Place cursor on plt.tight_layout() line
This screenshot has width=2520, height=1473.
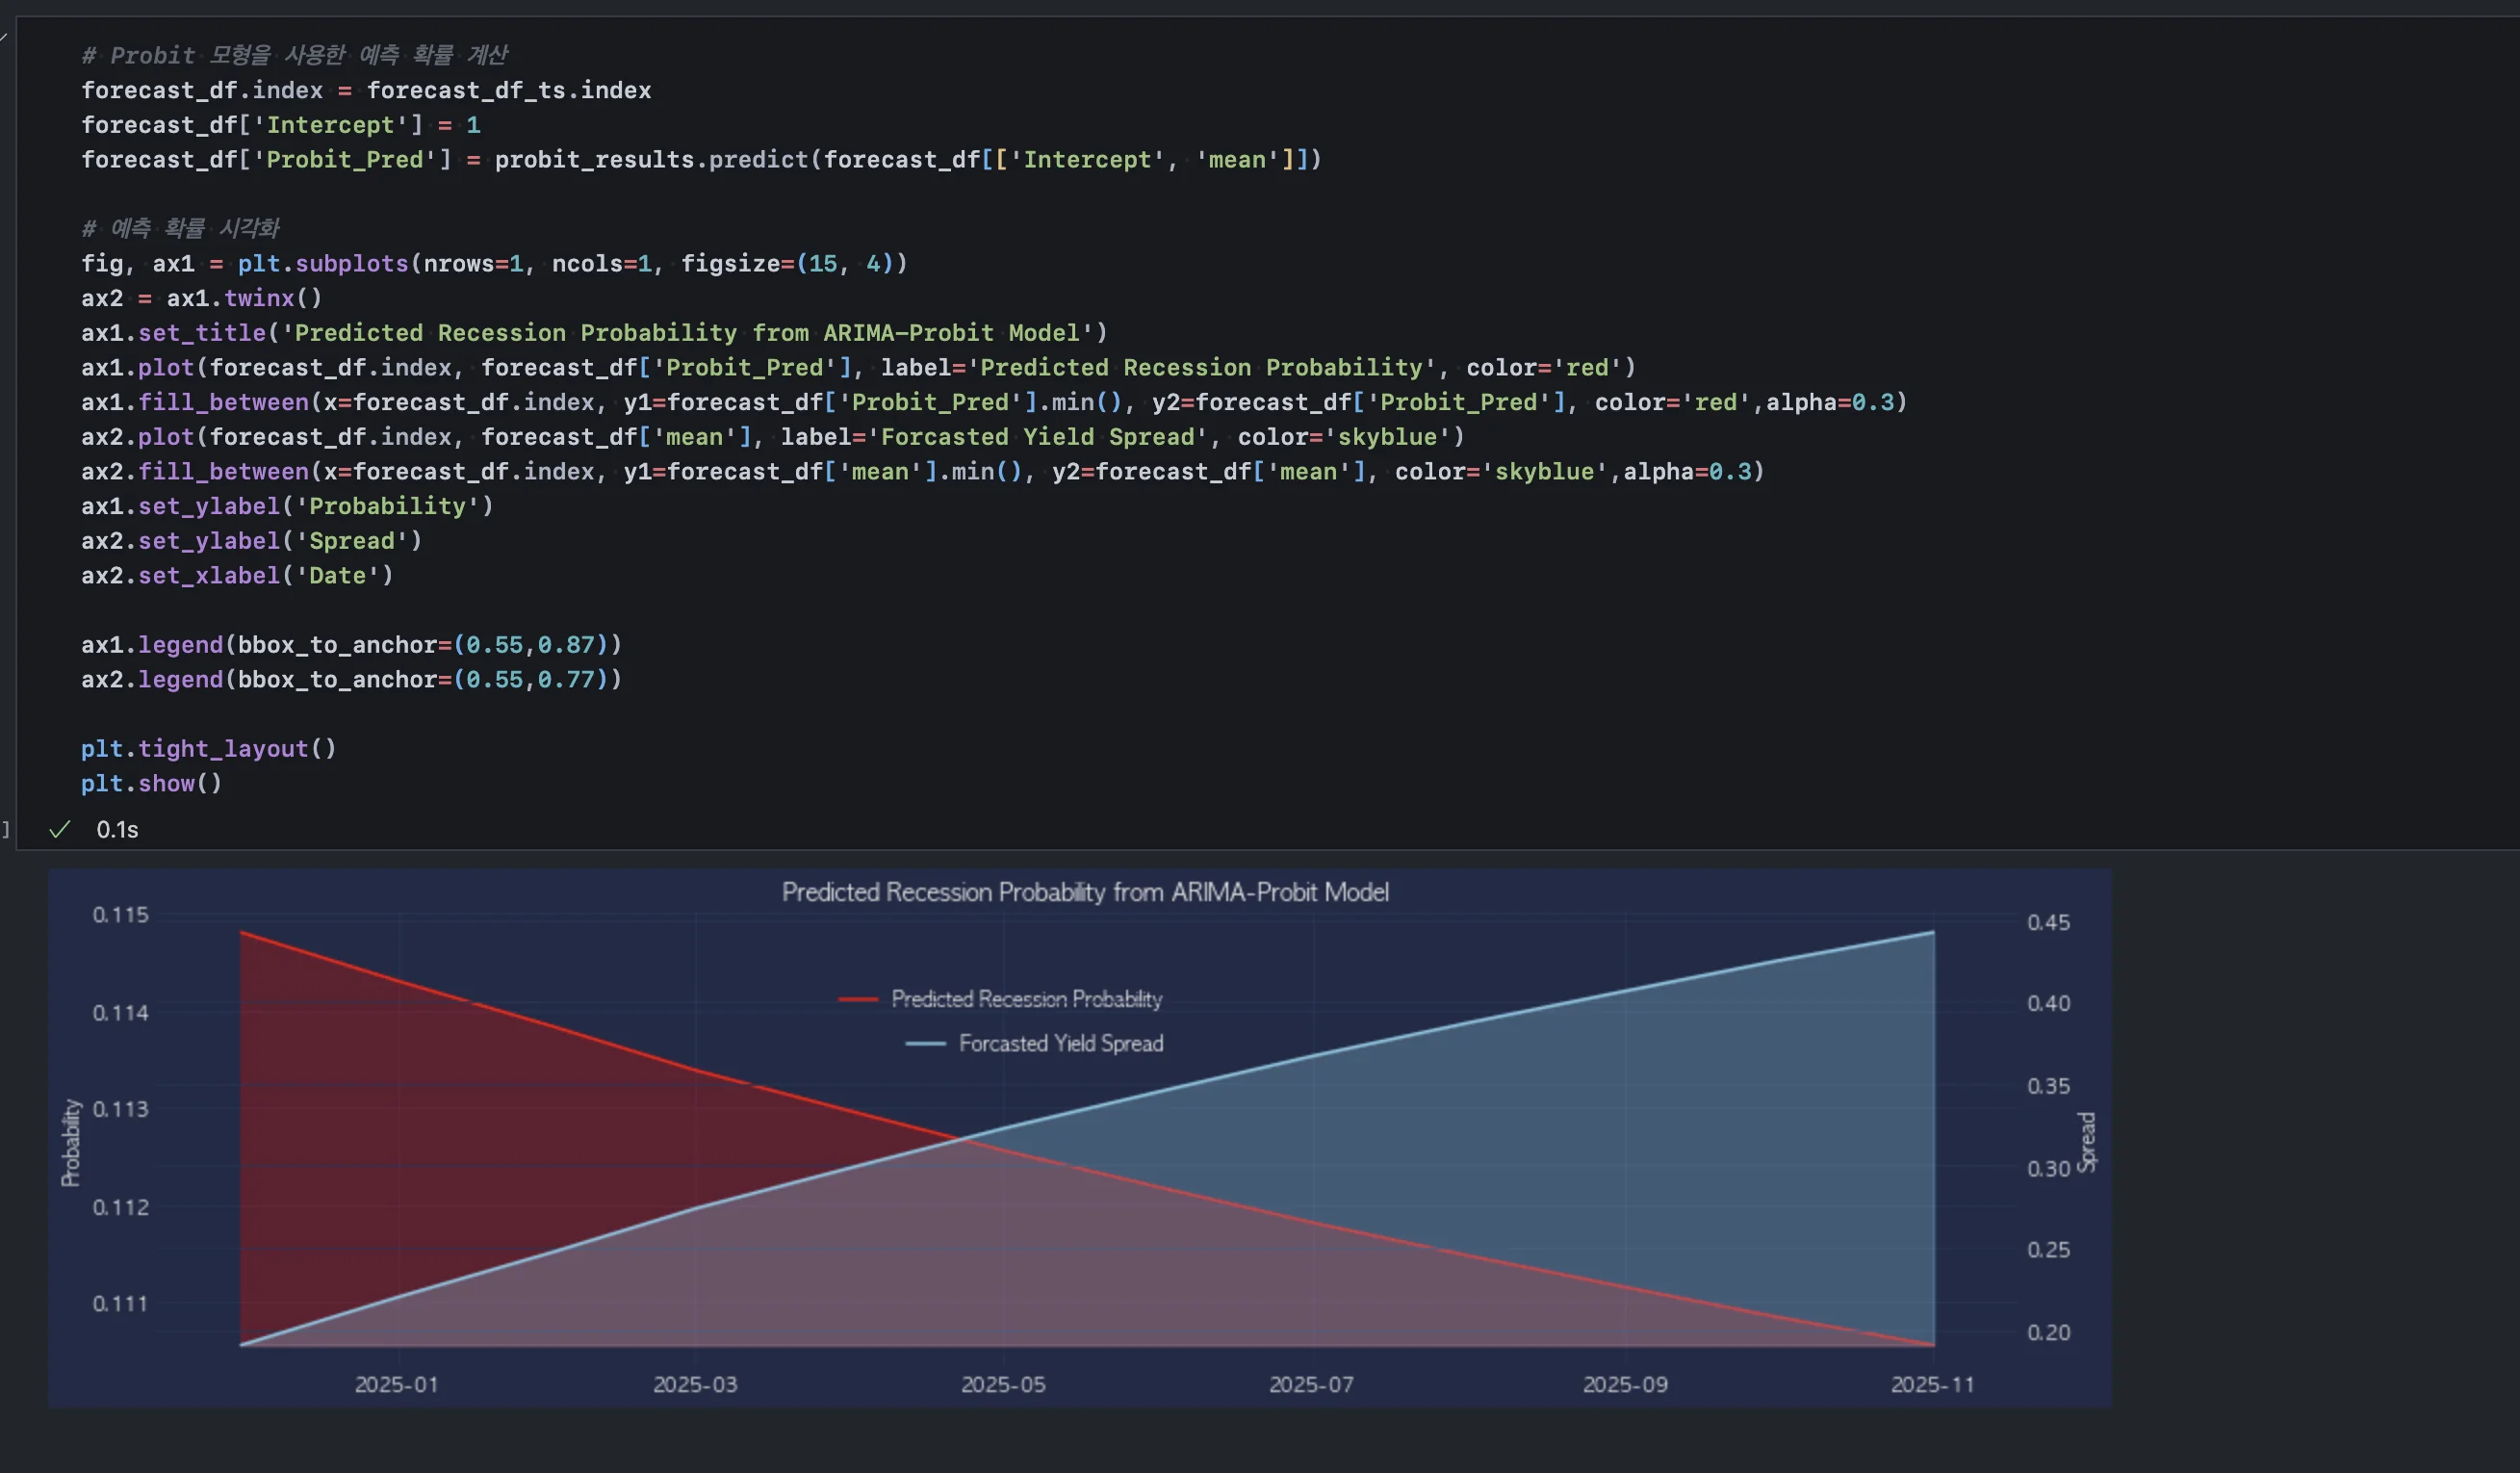[x=208, y=749]
